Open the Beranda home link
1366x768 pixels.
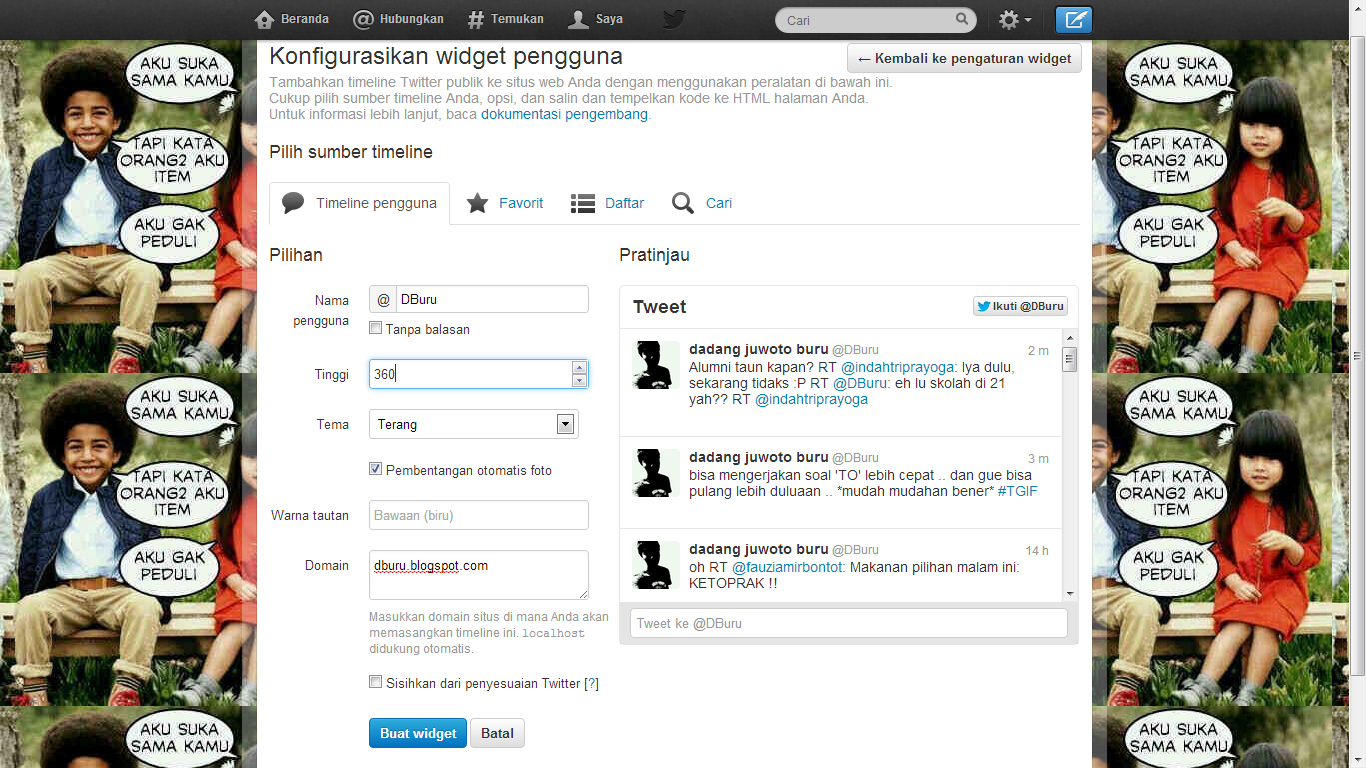(292, 19)
